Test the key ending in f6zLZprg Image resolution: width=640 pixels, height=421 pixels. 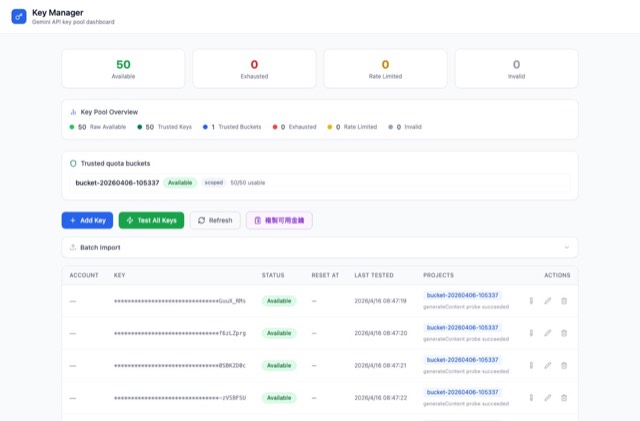click(x=531, y=333)
